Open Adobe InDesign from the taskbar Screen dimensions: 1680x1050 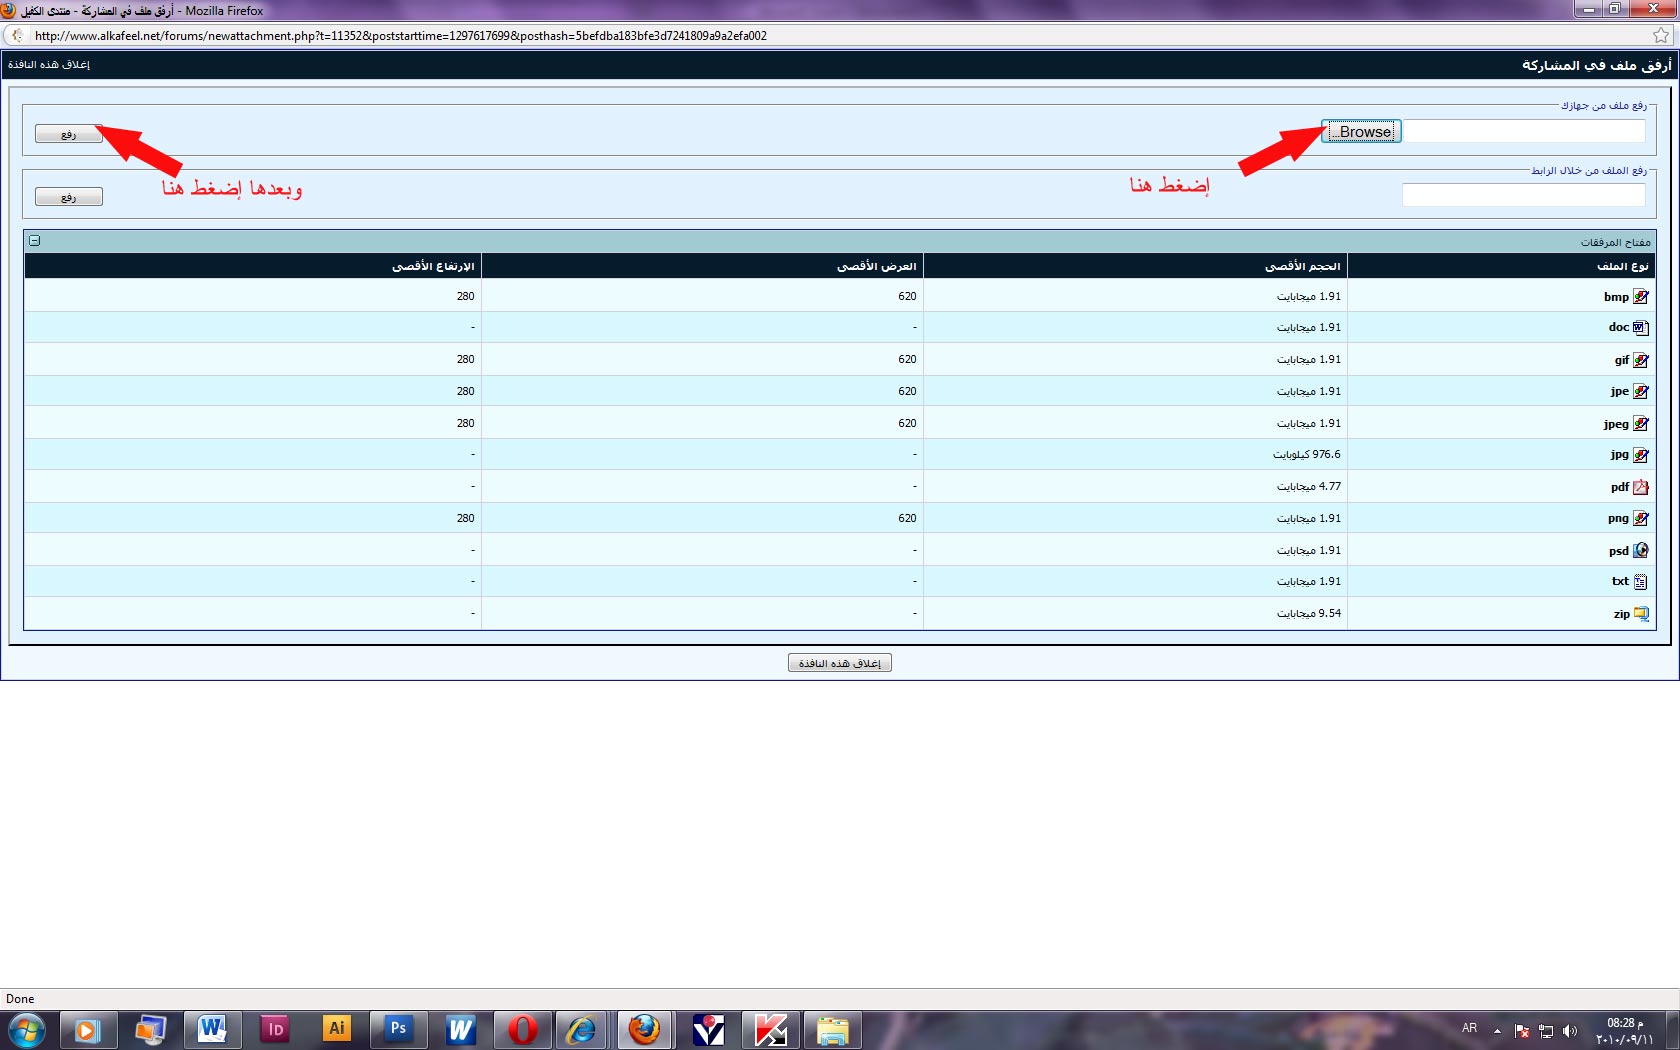274,1029
